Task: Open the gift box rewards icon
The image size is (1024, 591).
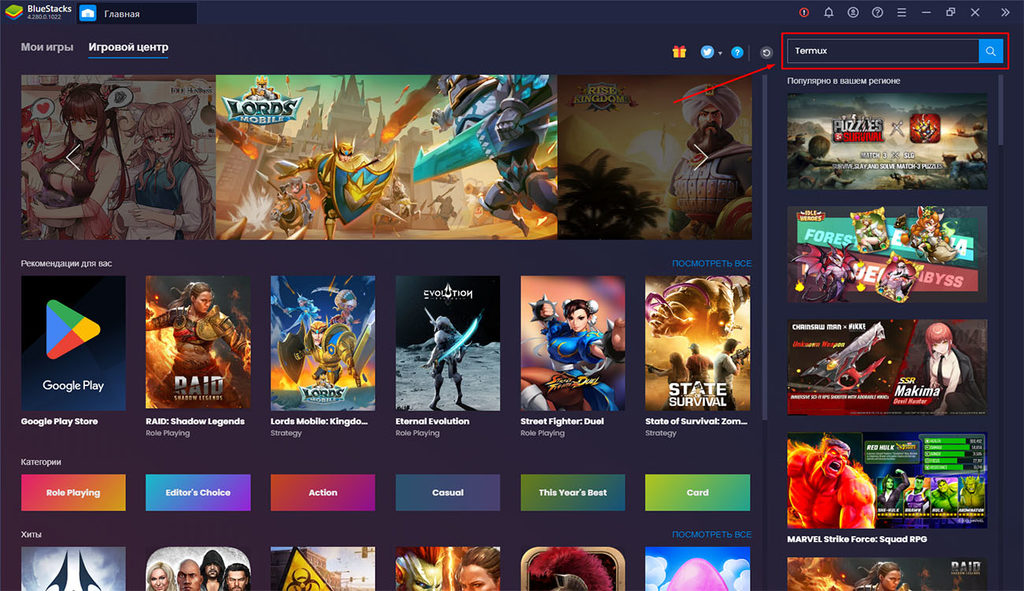Action: [679, 52]
